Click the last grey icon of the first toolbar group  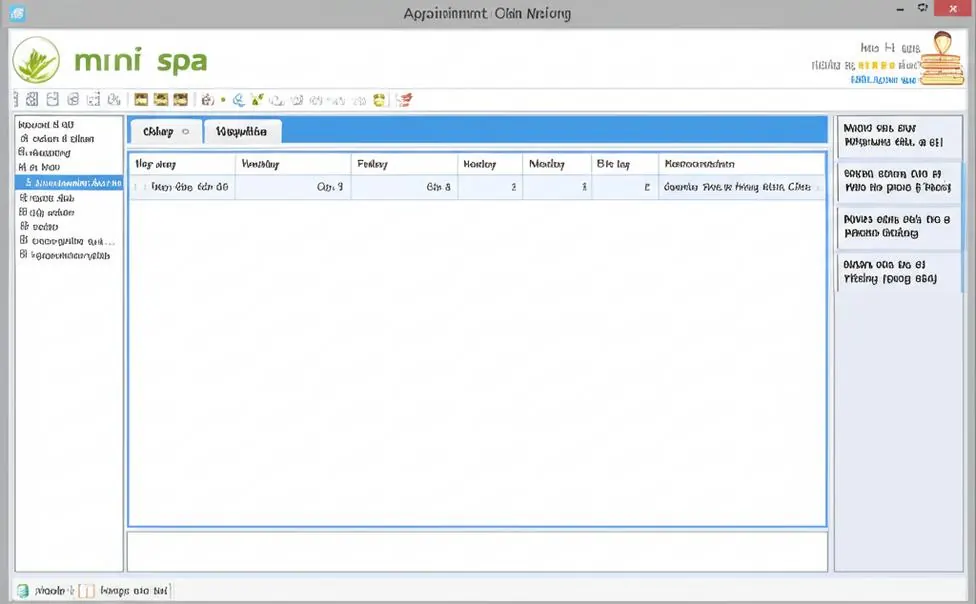pyautogui.click(x=113, y=100)
